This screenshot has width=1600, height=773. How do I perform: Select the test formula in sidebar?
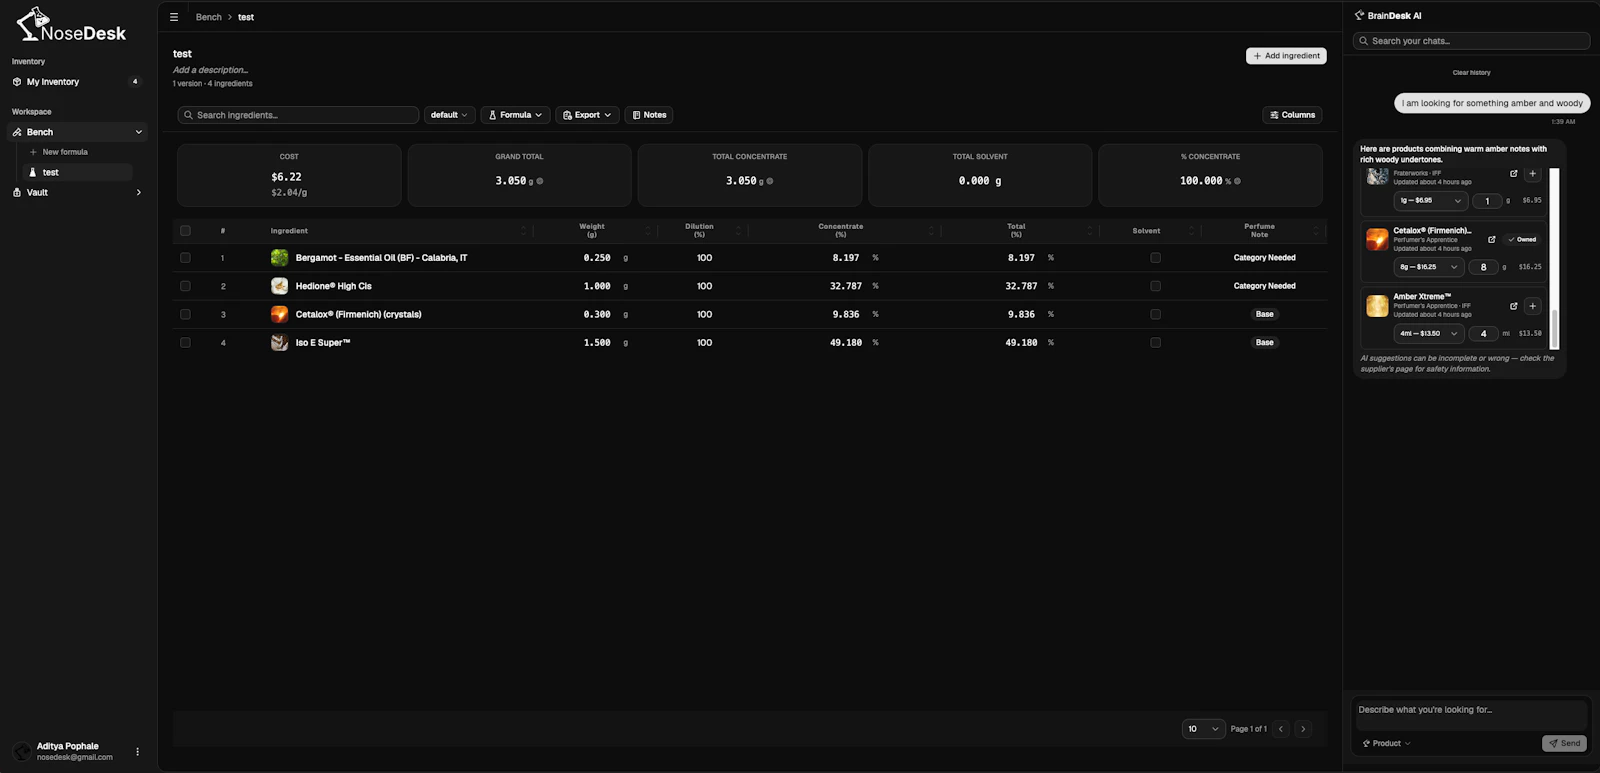pos(77,172)
